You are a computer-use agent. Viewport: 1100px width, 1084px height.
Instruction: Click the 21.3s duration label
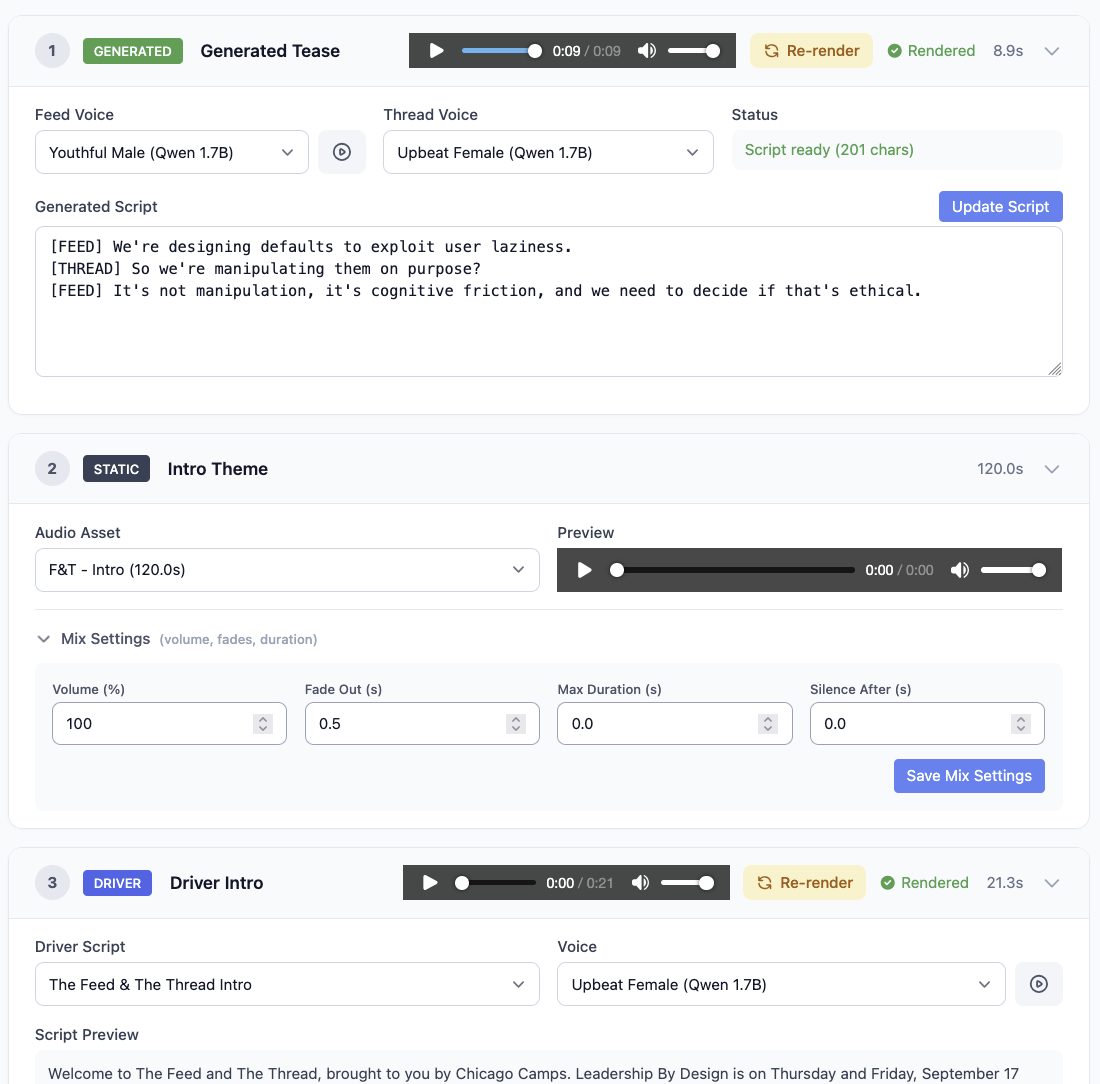(1005, 883)
